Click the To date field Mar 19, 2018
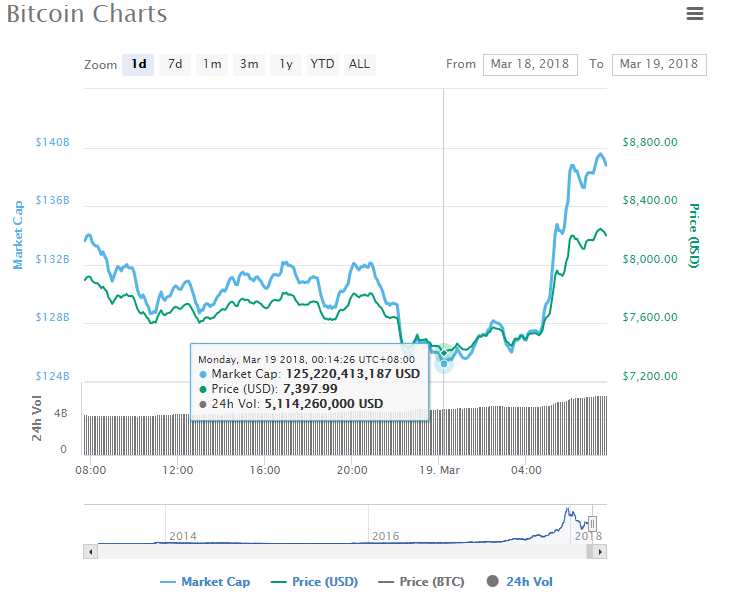The height and width of the screenshot is (597, 738). click(659, 65)
